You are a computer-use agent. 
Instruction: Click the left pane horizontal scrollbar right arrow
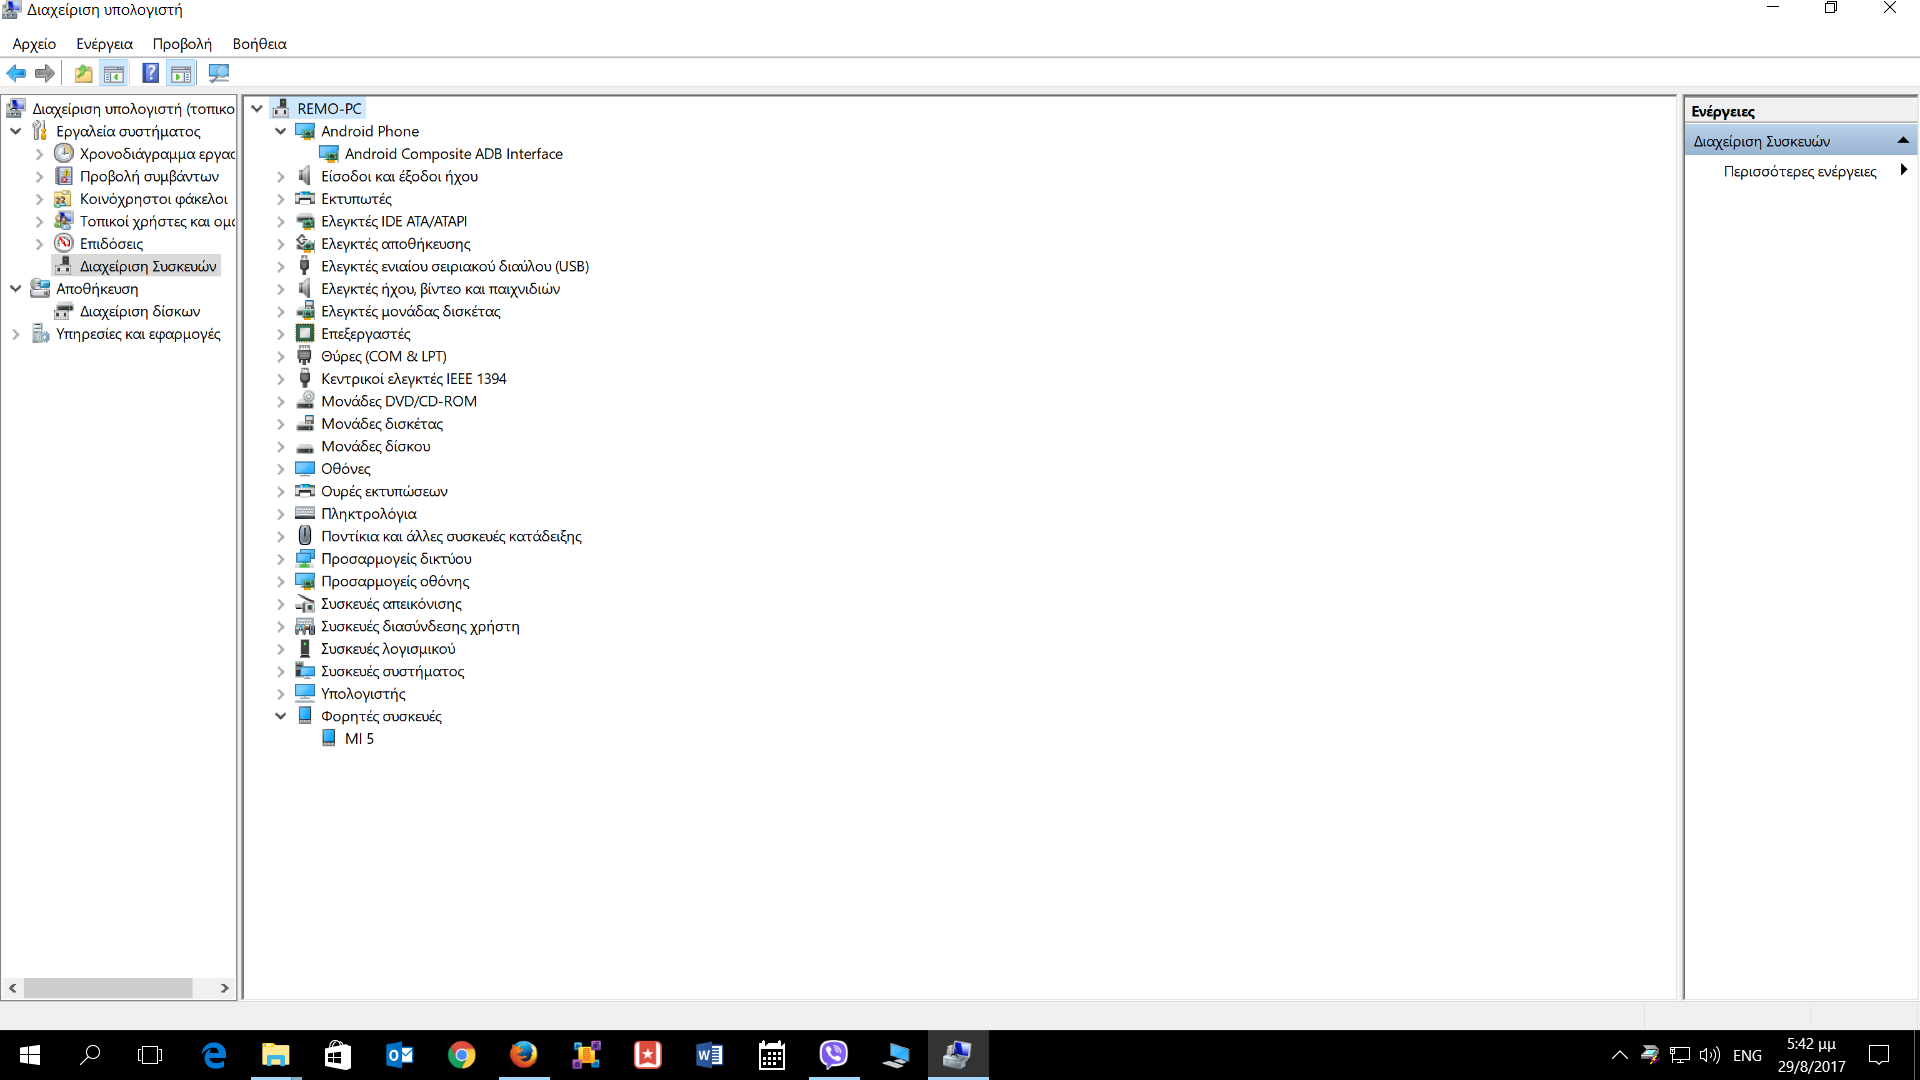[225, 988]
